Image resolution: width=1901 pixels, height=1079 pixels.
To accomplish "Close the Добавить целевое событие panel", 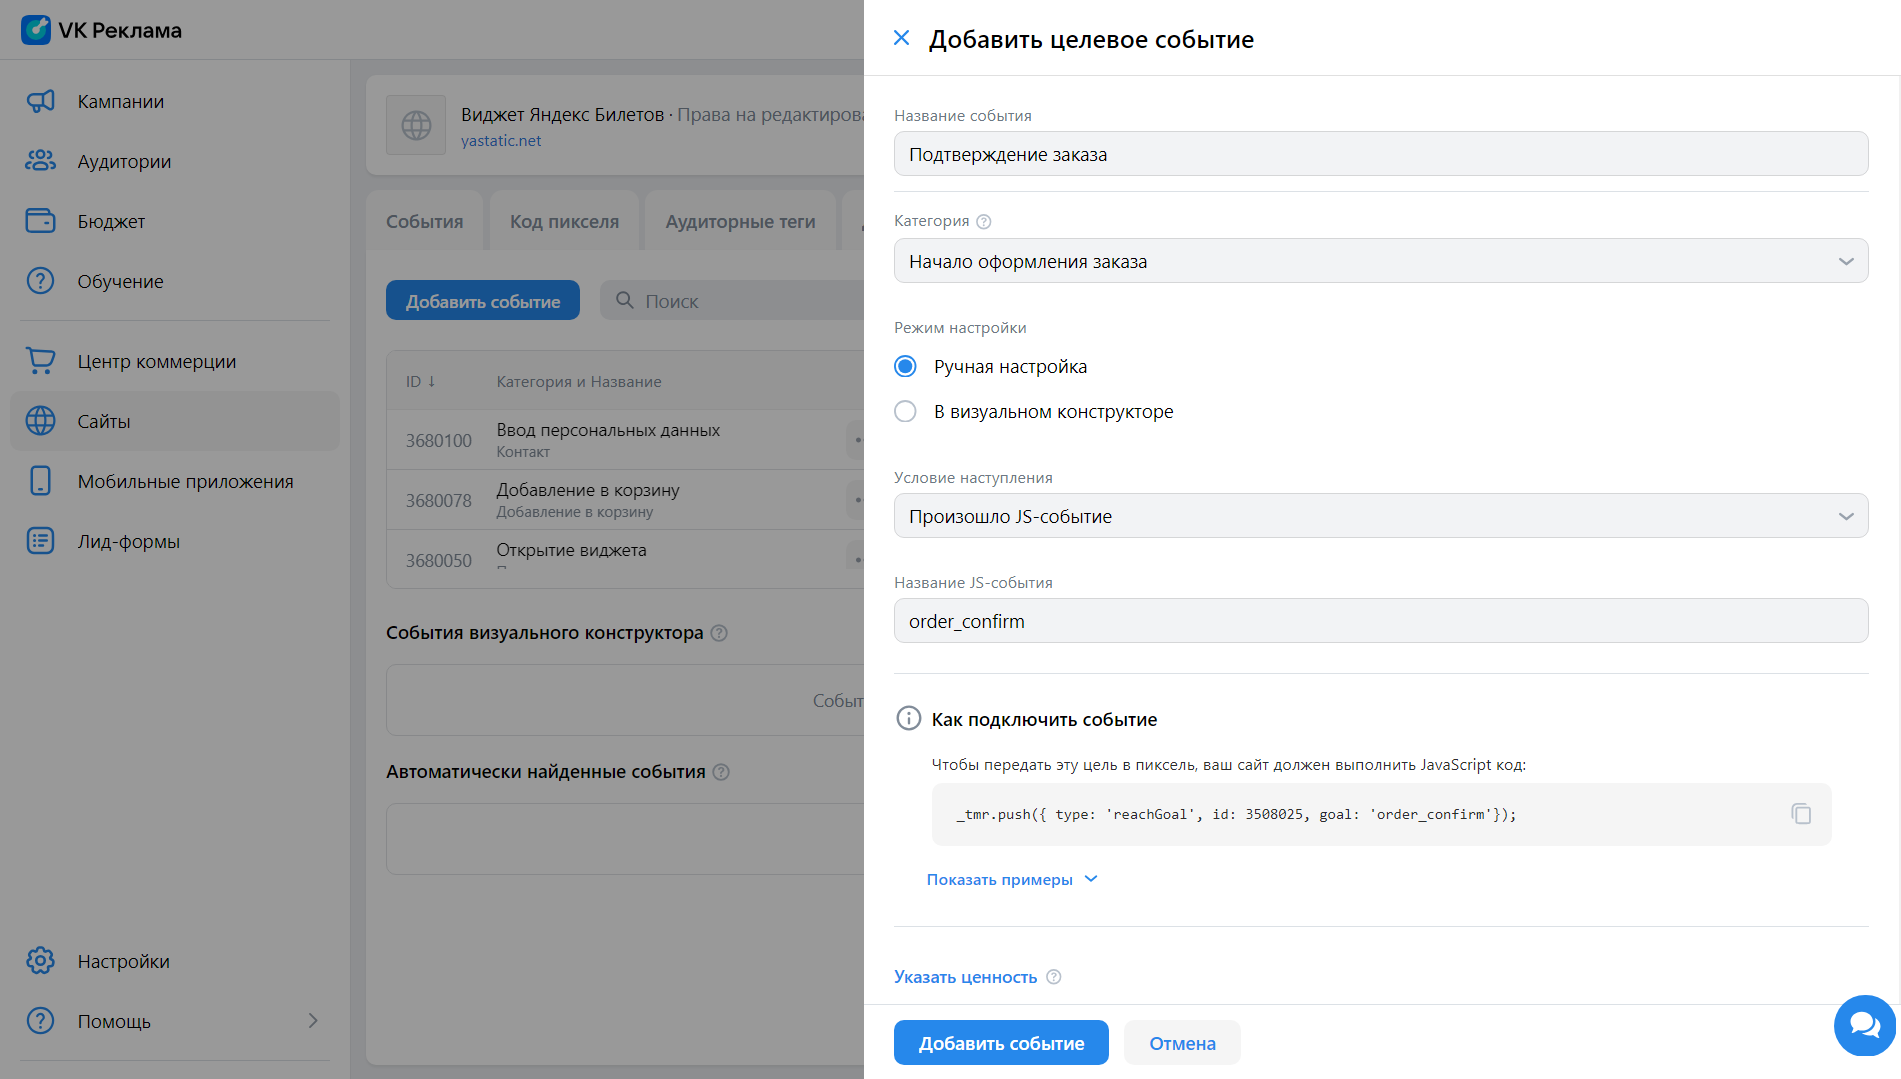I will [x=901, y=38].
